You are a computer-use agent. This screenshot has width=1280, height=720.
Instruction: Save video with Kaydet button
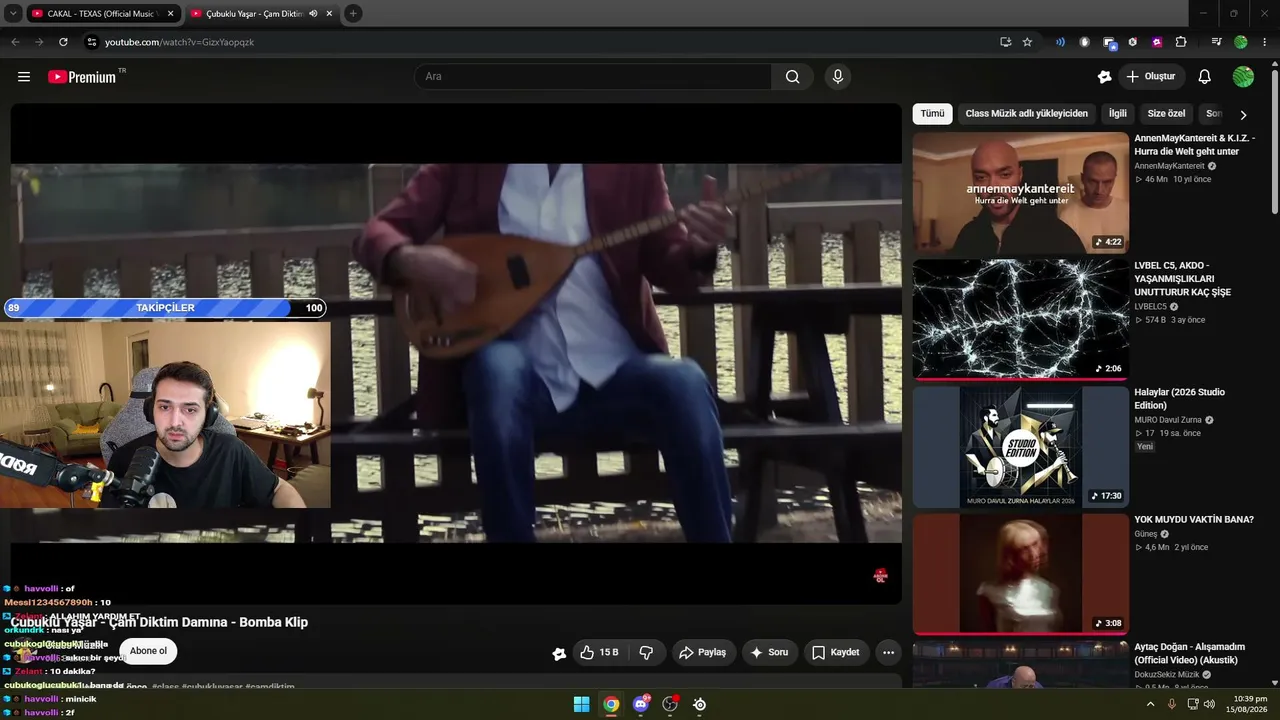[835, 653]
